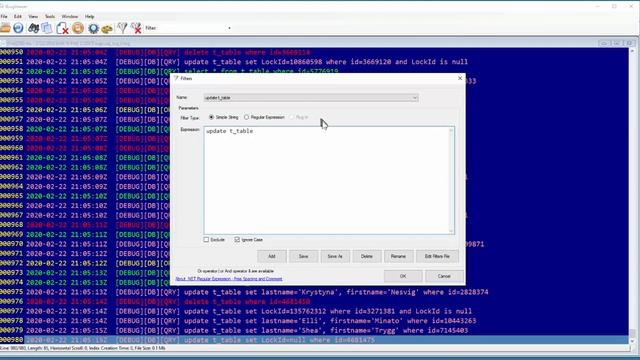
Task: Select log line 000977 with LockId=135762312
Action: point(314,311)
